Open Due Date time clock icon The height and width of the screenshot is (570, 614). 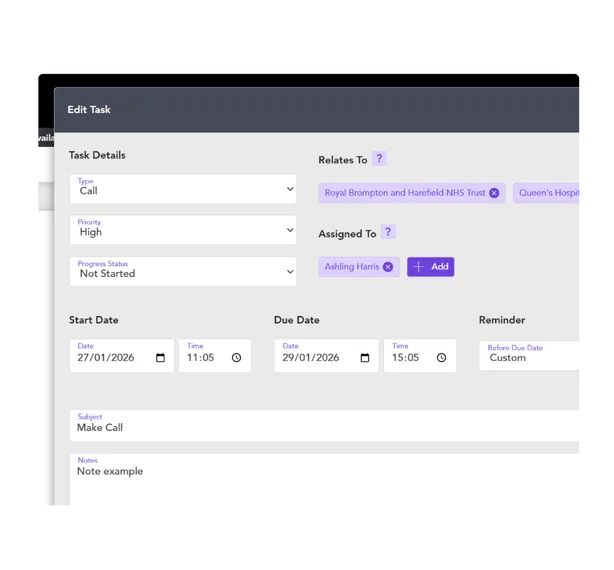tap(441, 357)
